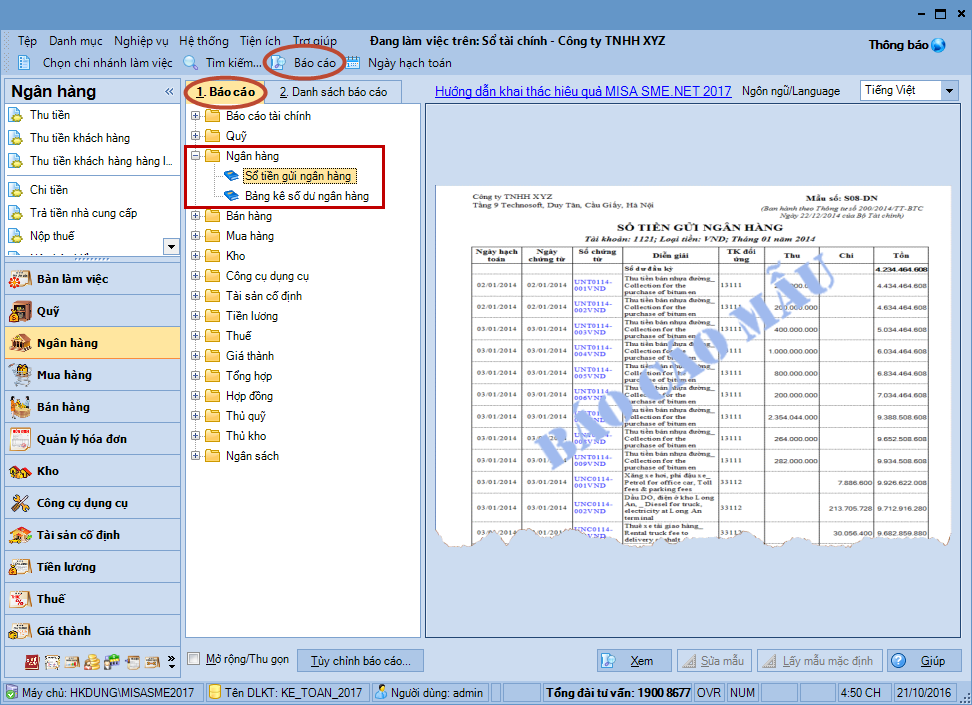The height and width of the screenshot is (705, 972).
Task: Open the MISA SME.NET 2017 guide link
Action: (583, 91)
